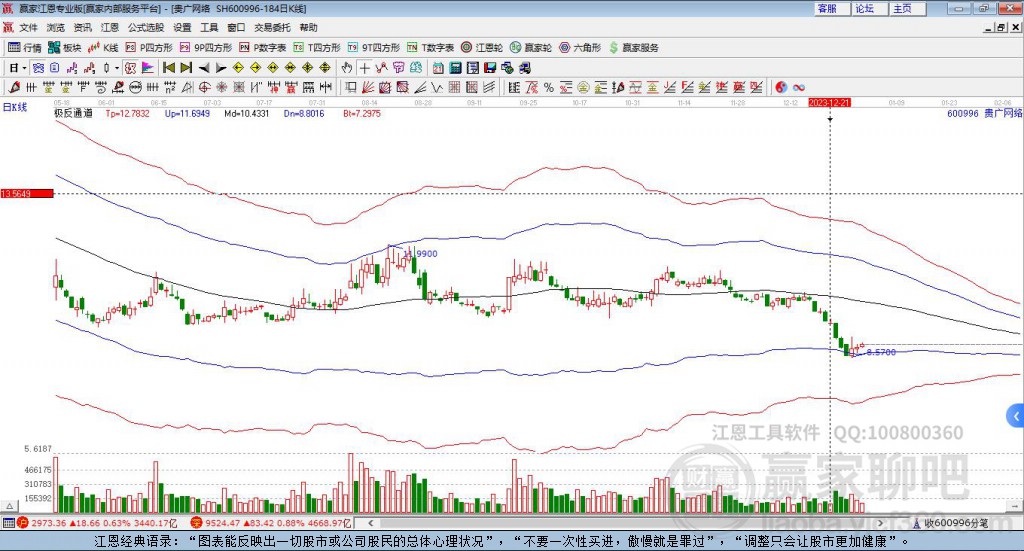Open the 江恩轮 Gann wheel tool
Viewport: 1024px width, 551px height.
coord(483,47)
